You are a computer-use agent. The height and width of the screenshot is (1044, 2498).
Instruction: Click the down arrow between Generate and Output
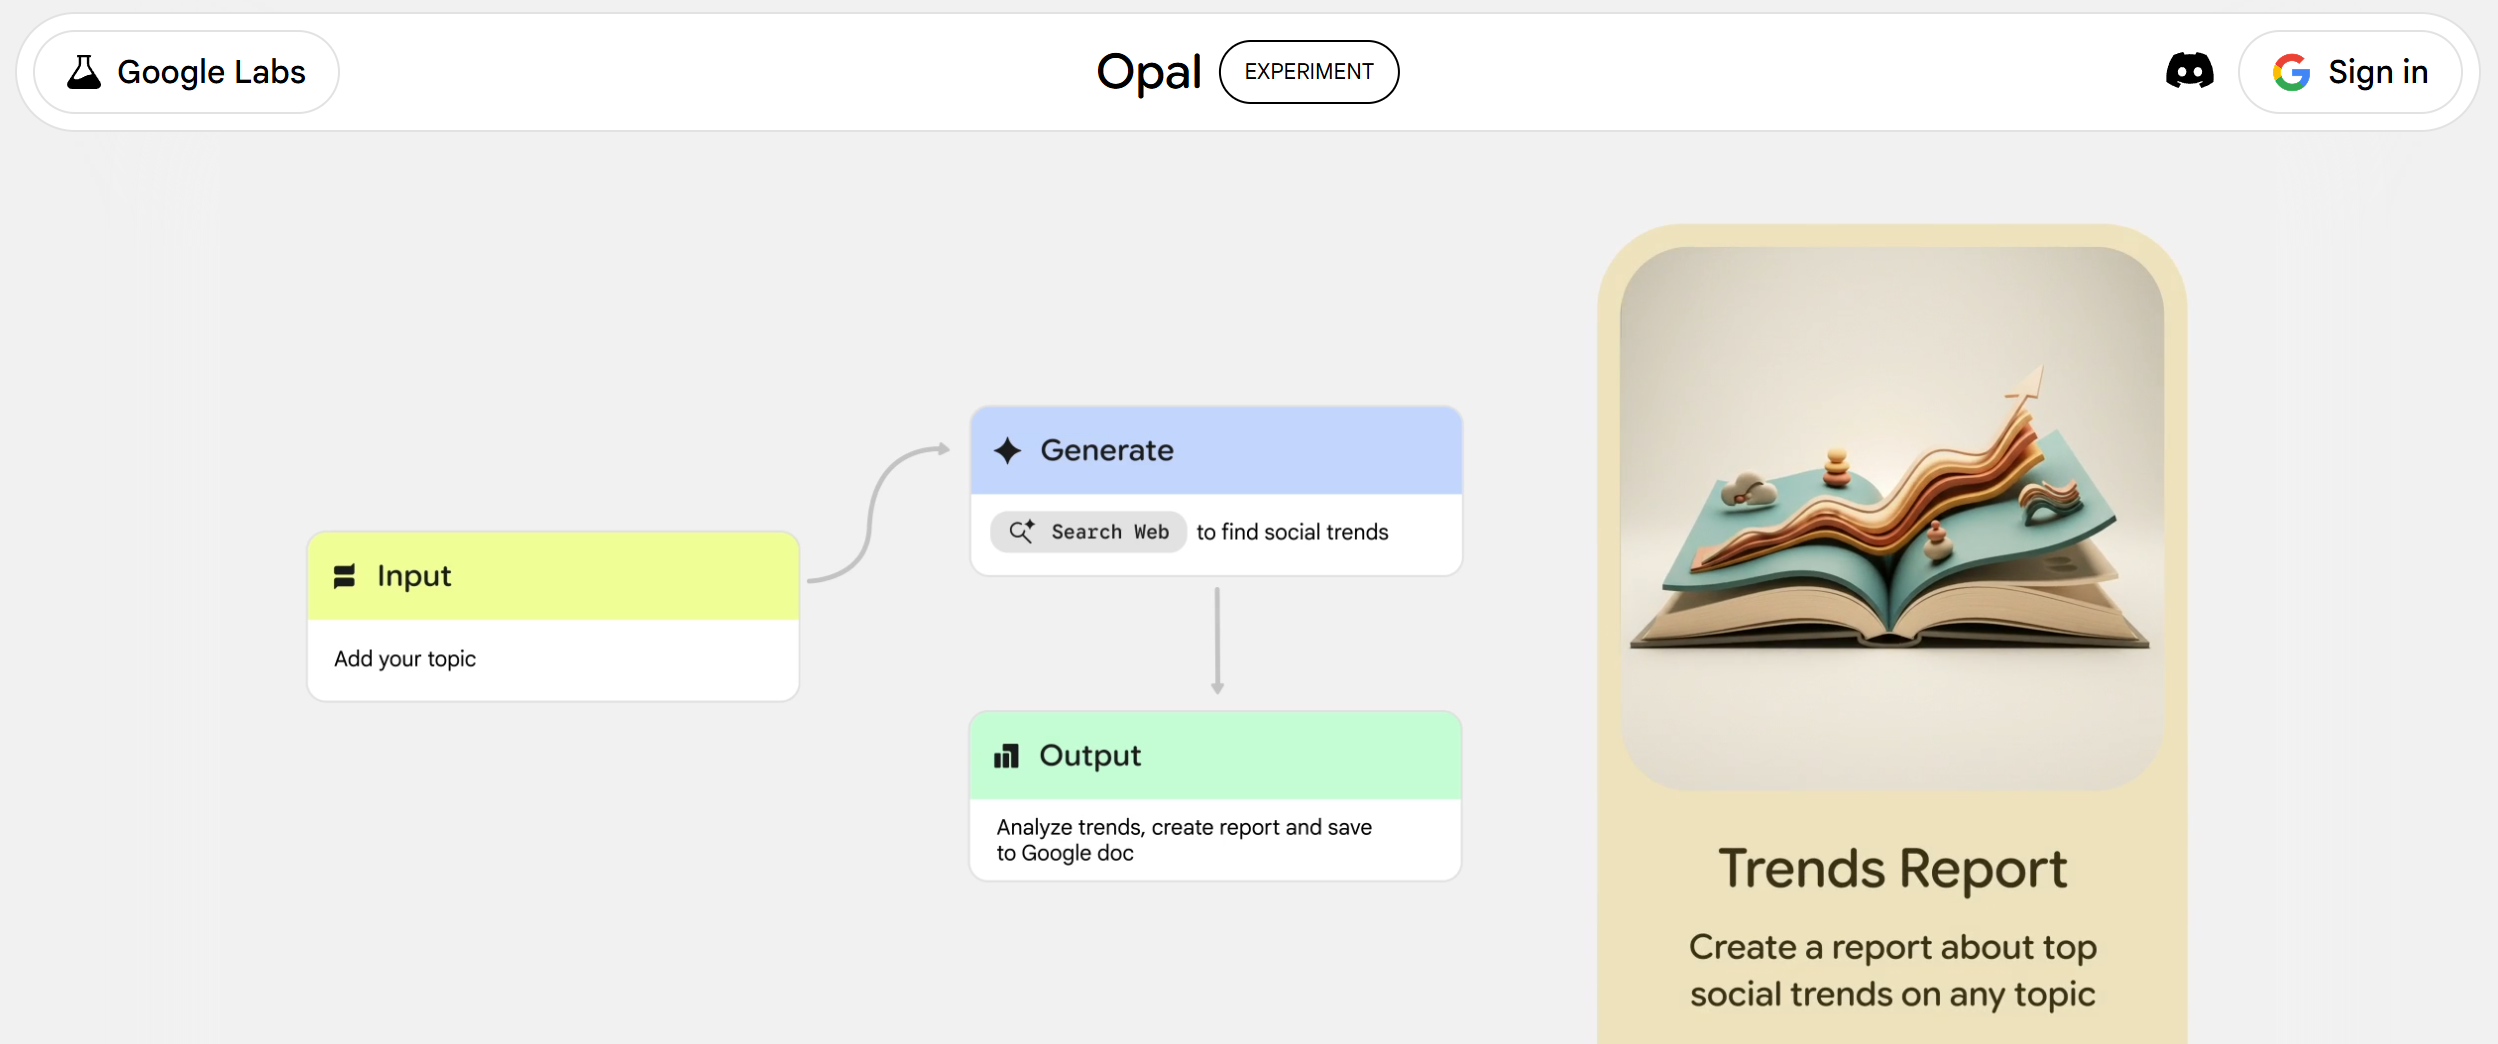1217,640
